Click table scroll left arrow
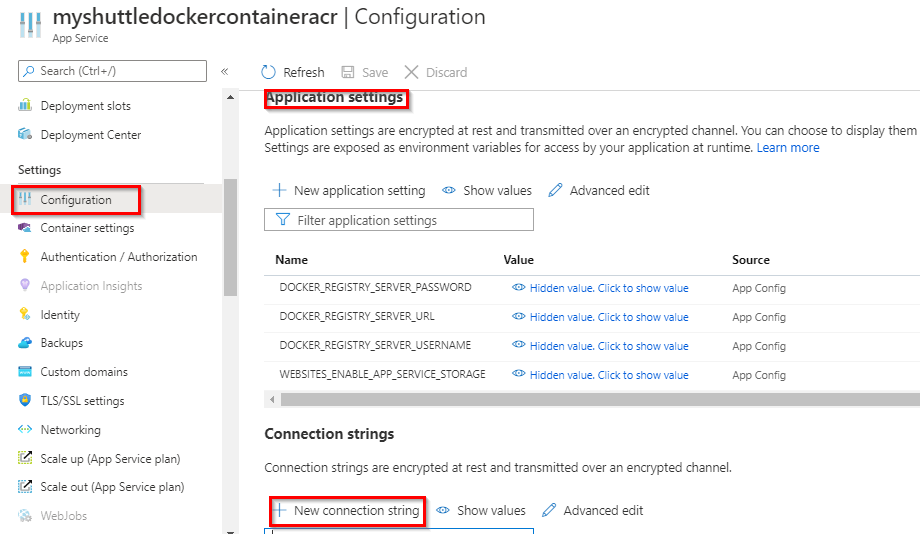This screenshot has height=534, width=920. point(272,400)
